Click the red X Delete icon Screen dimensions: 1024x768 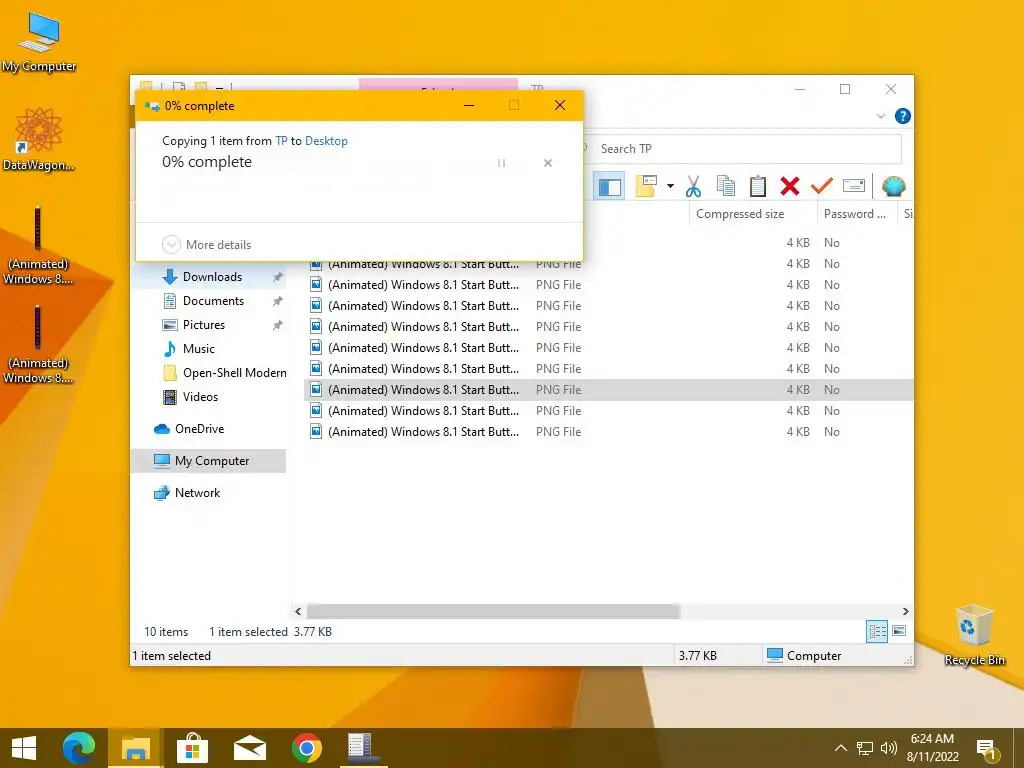click(790, 186)
